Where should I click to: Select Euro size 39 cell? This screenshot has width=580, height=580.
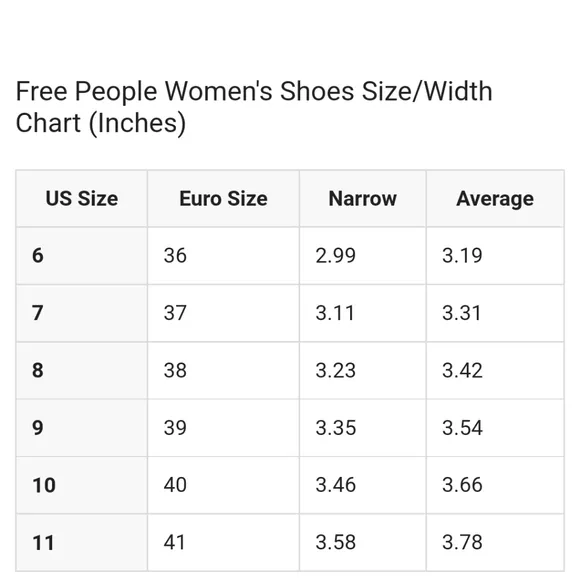[223, 428]
